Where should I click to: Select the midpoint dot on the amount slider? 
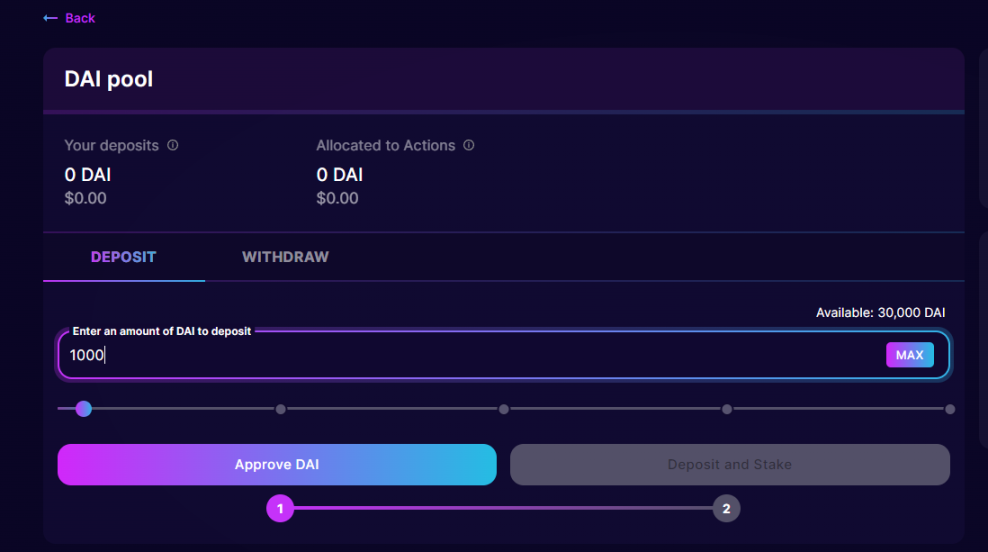(x=504, y=409)
